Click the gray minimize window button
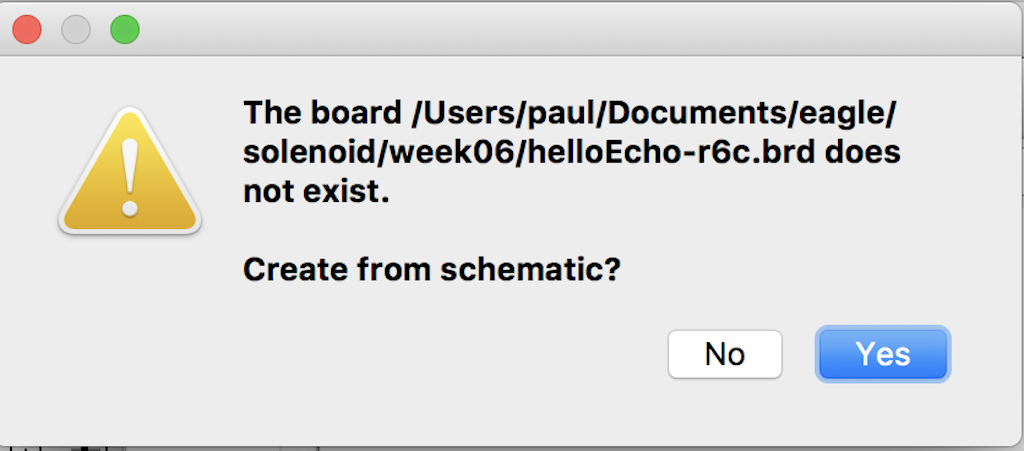This screenshot has height=451, width=1024. click(x=76, y=29)
